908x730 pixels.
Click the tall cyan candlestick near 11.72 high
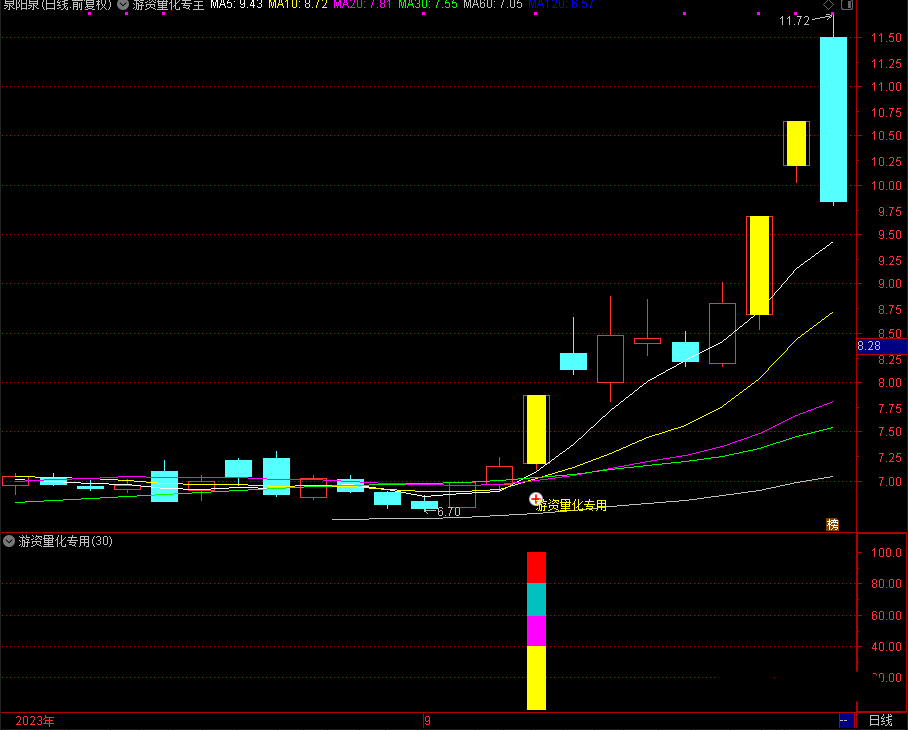[x=833, y=120]
